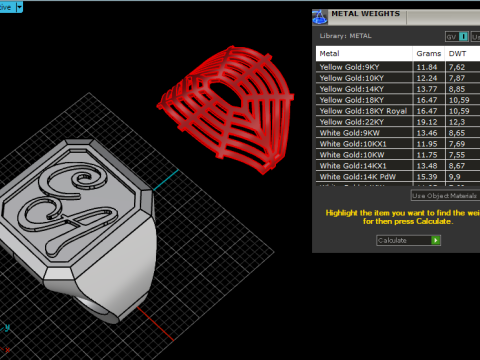Toggle the GV library switch
The width and height of the screenshot is (480, 360).
click(x=457, y=37)
